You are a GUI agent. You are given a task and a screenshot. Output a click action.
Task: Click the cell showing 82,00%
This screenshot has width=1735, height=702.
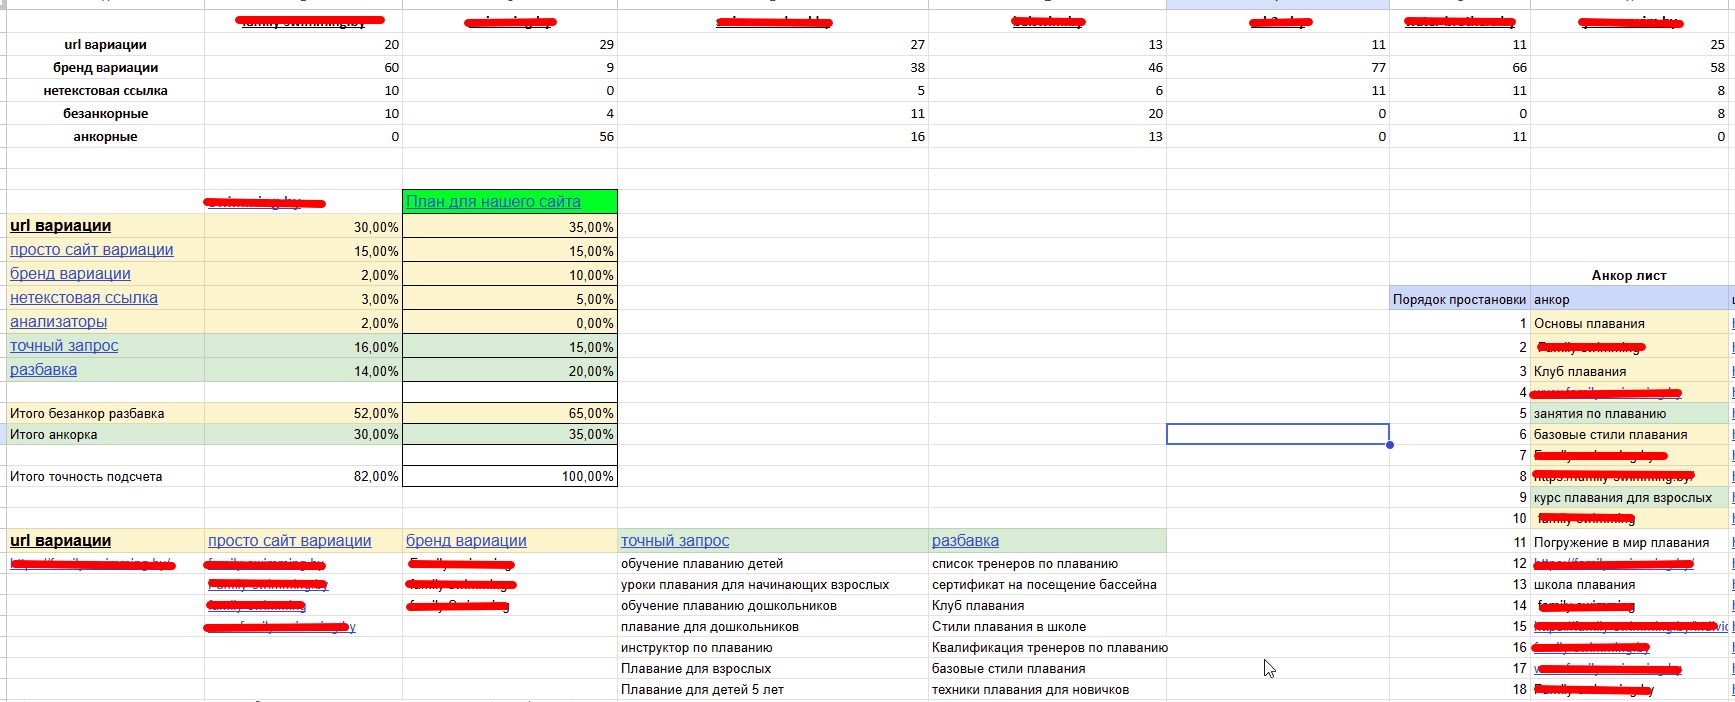tap(303, 477)
